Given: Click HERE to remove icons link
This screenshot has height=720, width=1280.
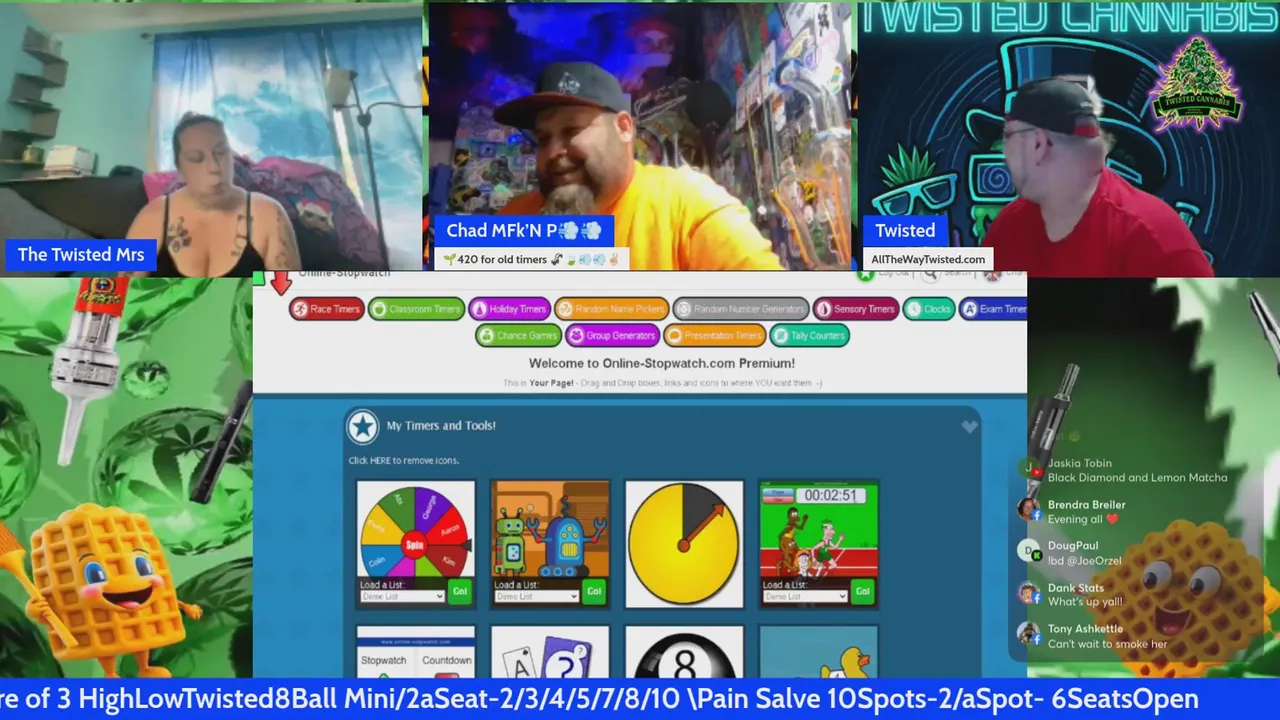Looking at the screenshot, I should point(403,460).
